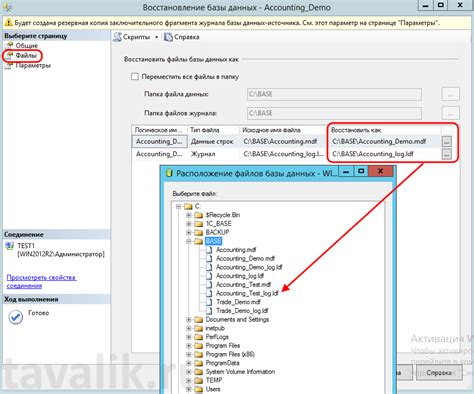Select the PerfLogs folder

(x=217, y=337)
